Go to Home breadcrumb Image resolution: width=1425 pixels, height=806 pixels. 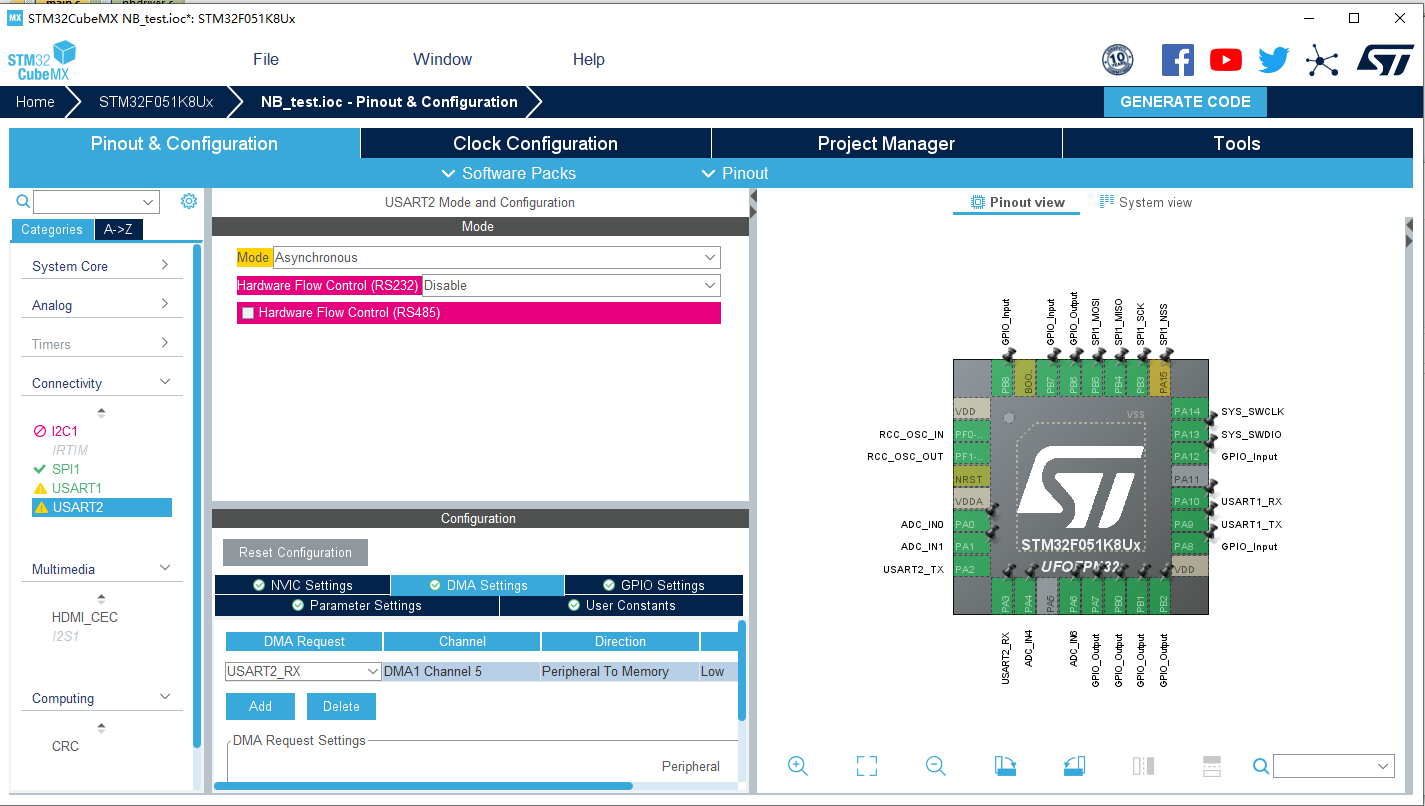(x=35, y=102)
